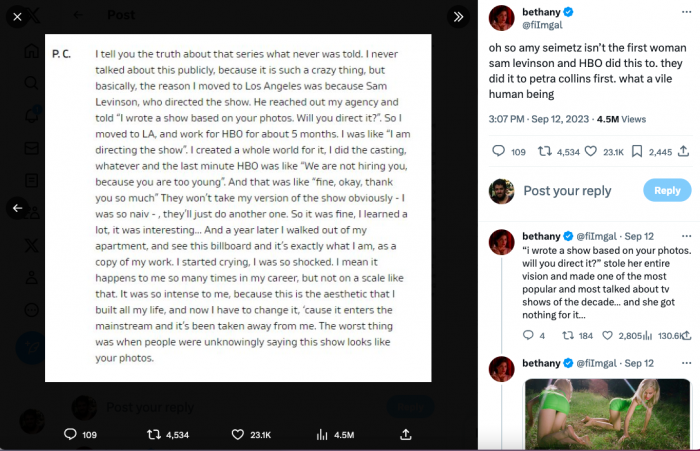This screenshot has height=451, width=700.
Task: Open replies via comment icon under image
Action: 70,434
